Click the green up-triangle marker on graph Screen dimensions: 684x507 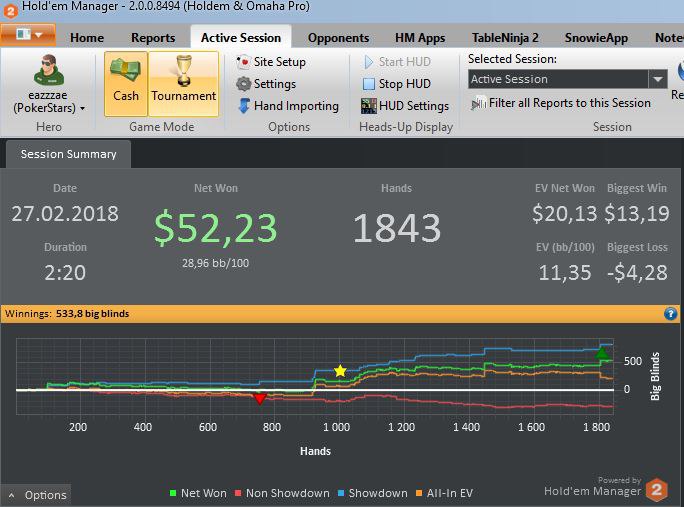tap(602, 353)
